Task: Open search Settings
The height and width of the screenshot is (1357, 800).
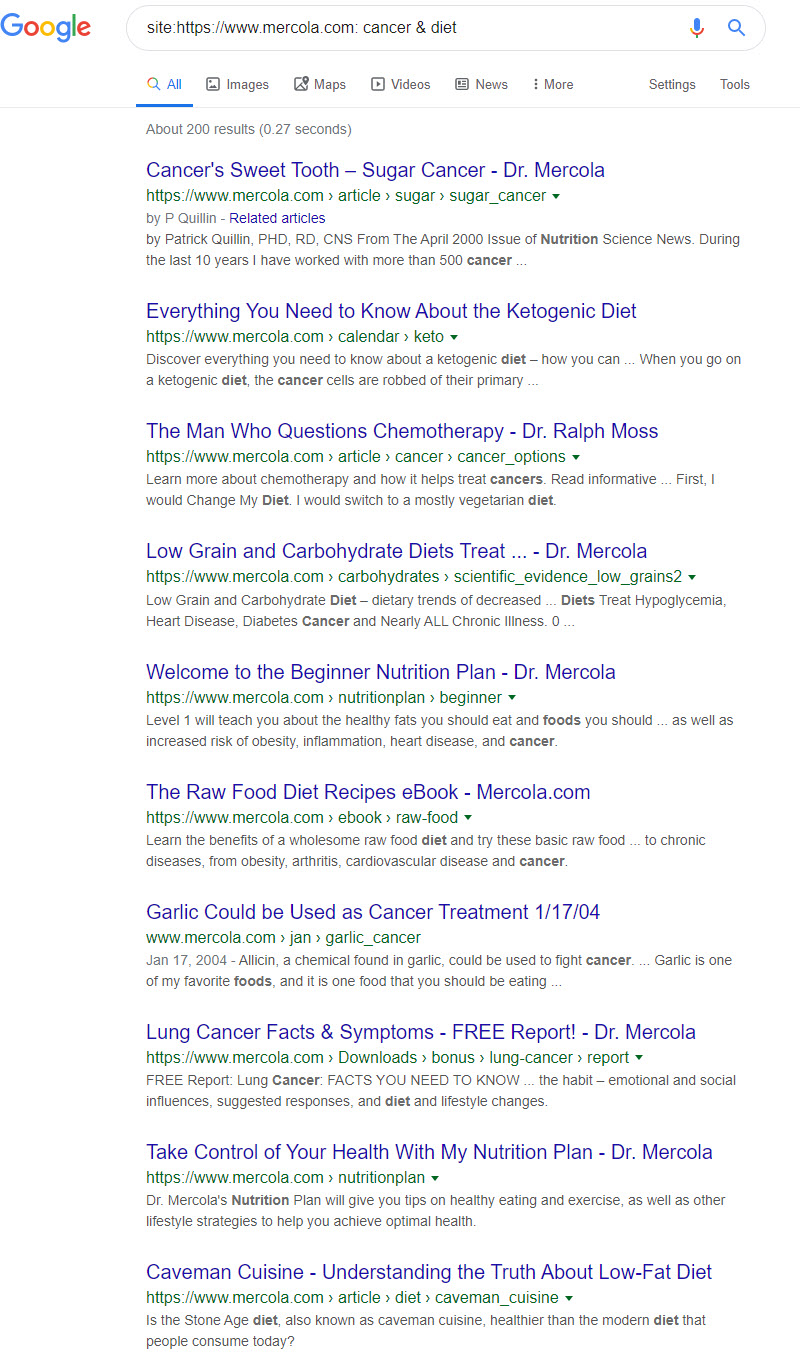Action: tap(672, 84)
